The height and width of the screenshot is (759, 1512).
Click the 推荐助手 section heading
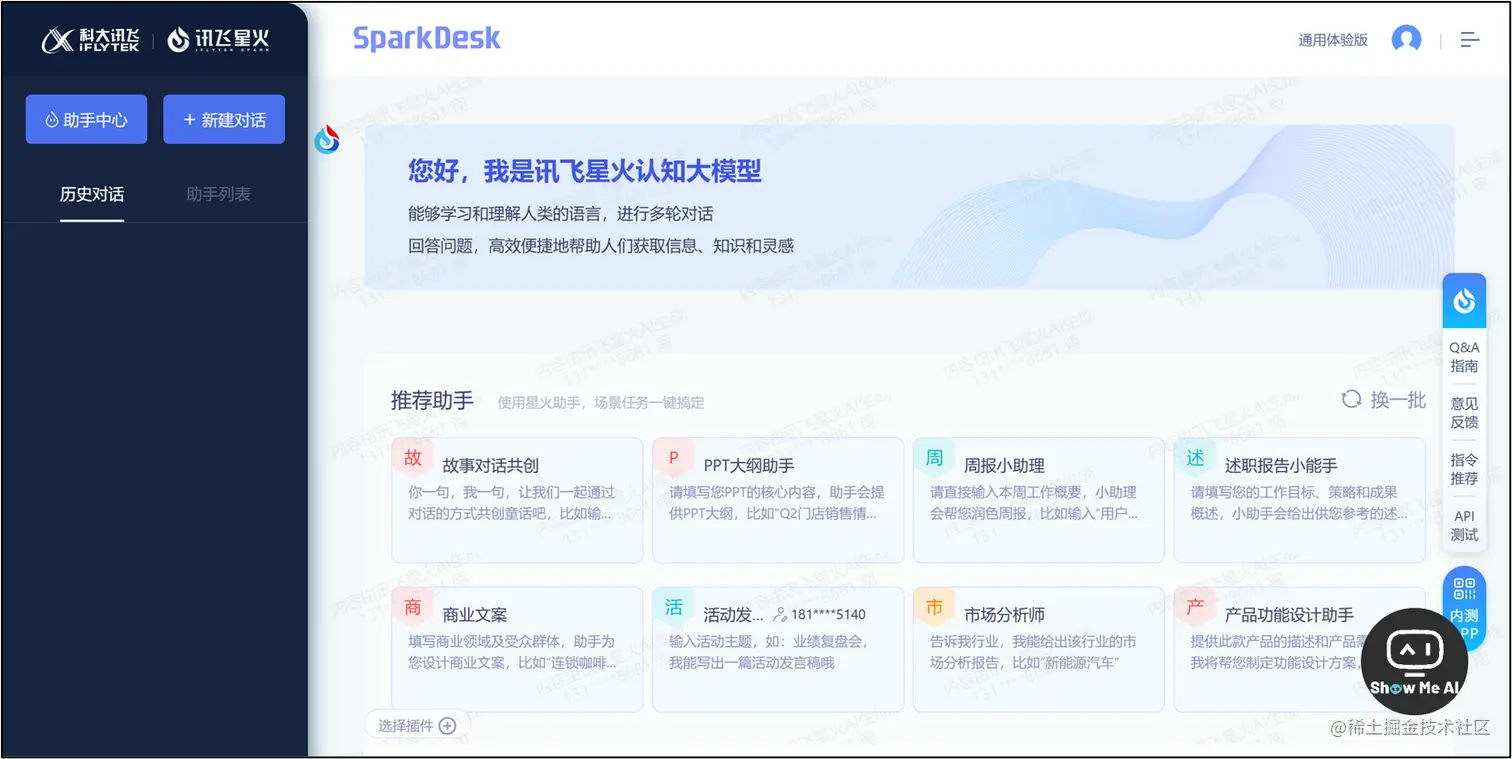coord(432,401)
